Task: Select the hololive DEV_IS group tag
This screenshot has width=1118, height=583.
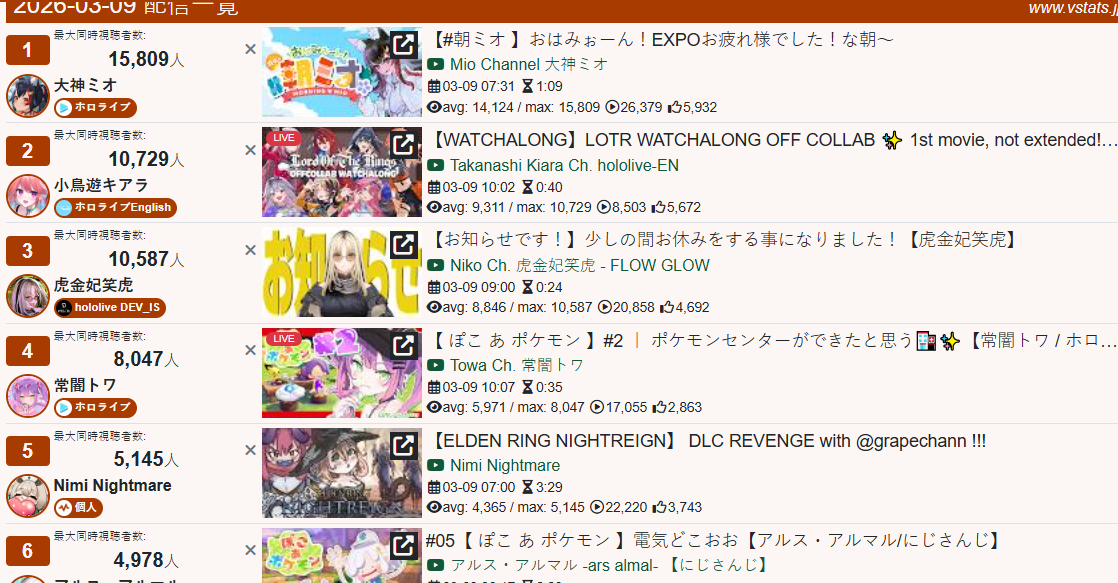Action: click(x=110, y=308)
